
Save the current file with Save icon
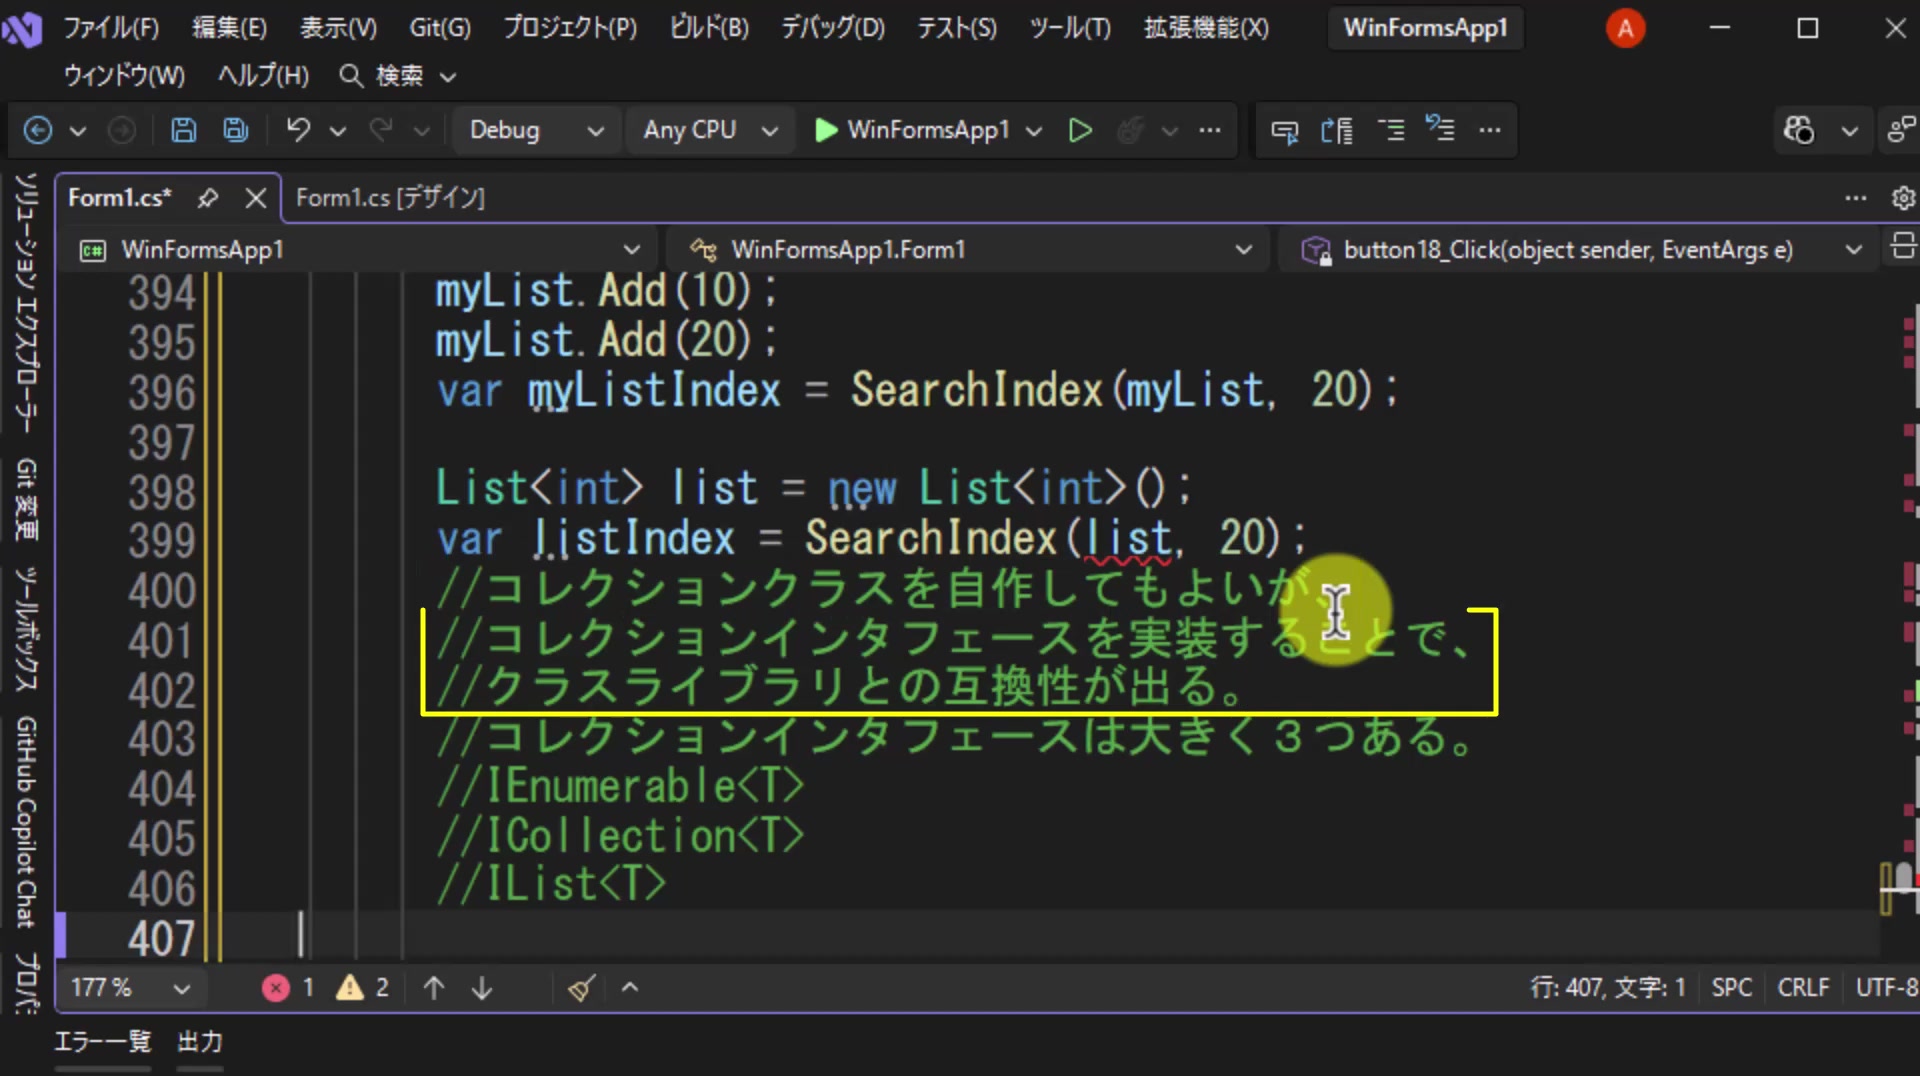[183, 130]
